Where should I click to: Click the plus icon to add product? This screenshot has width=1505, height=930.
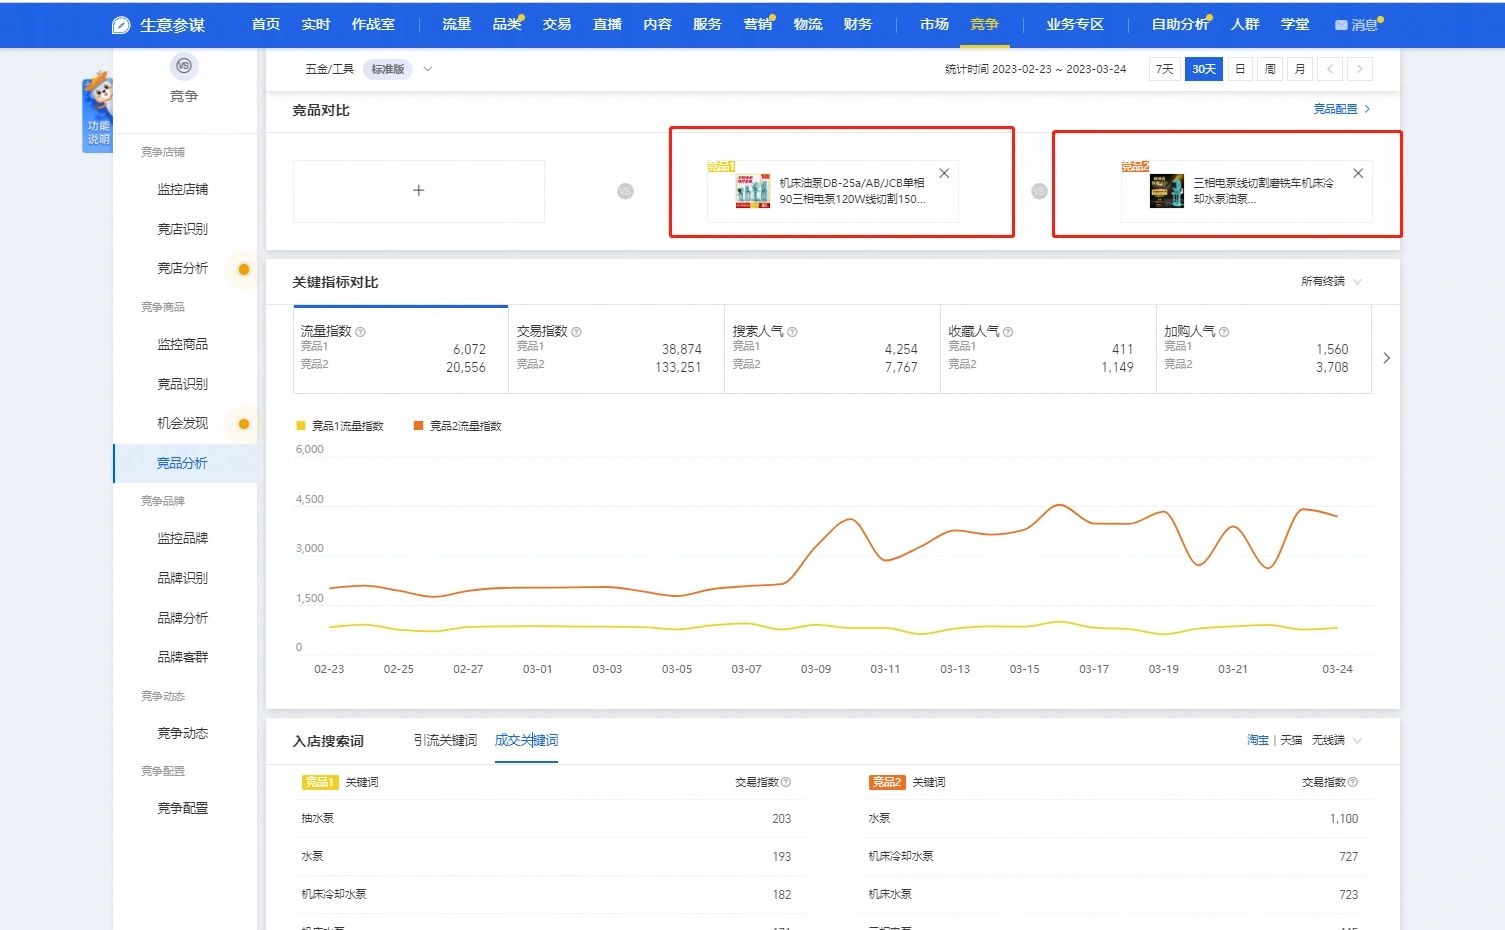click(419, 190)
